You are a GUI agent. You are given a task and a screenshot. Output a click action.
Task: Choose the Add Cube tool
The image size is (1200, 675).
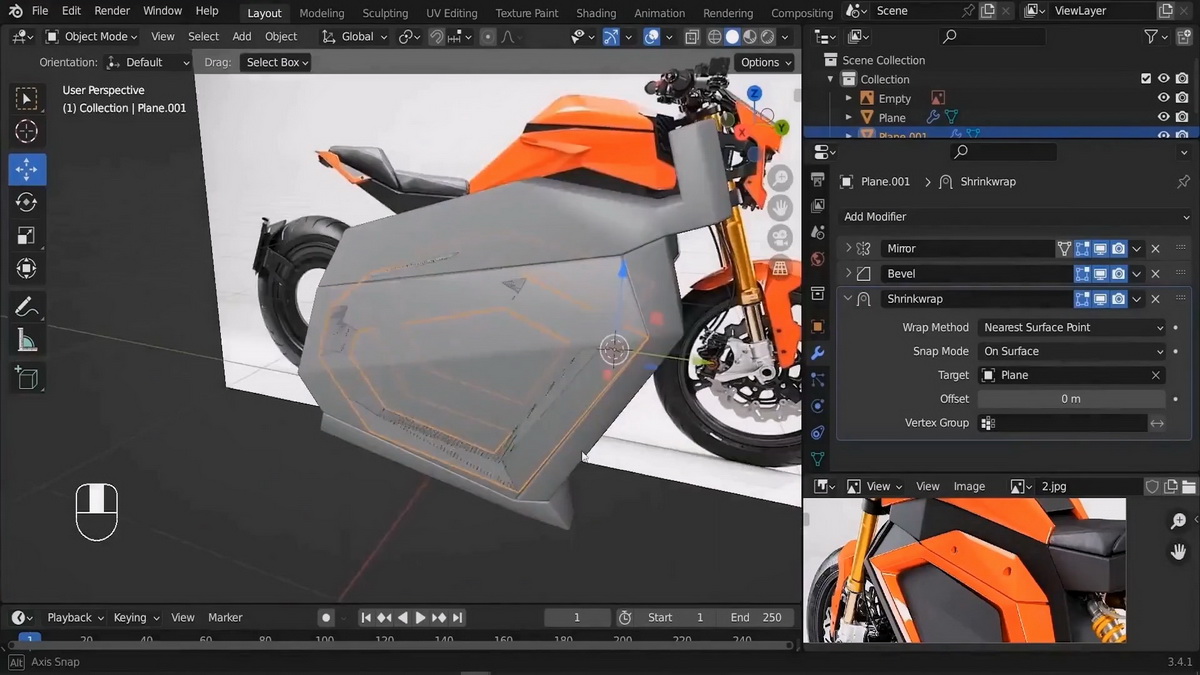coord(27,378)
